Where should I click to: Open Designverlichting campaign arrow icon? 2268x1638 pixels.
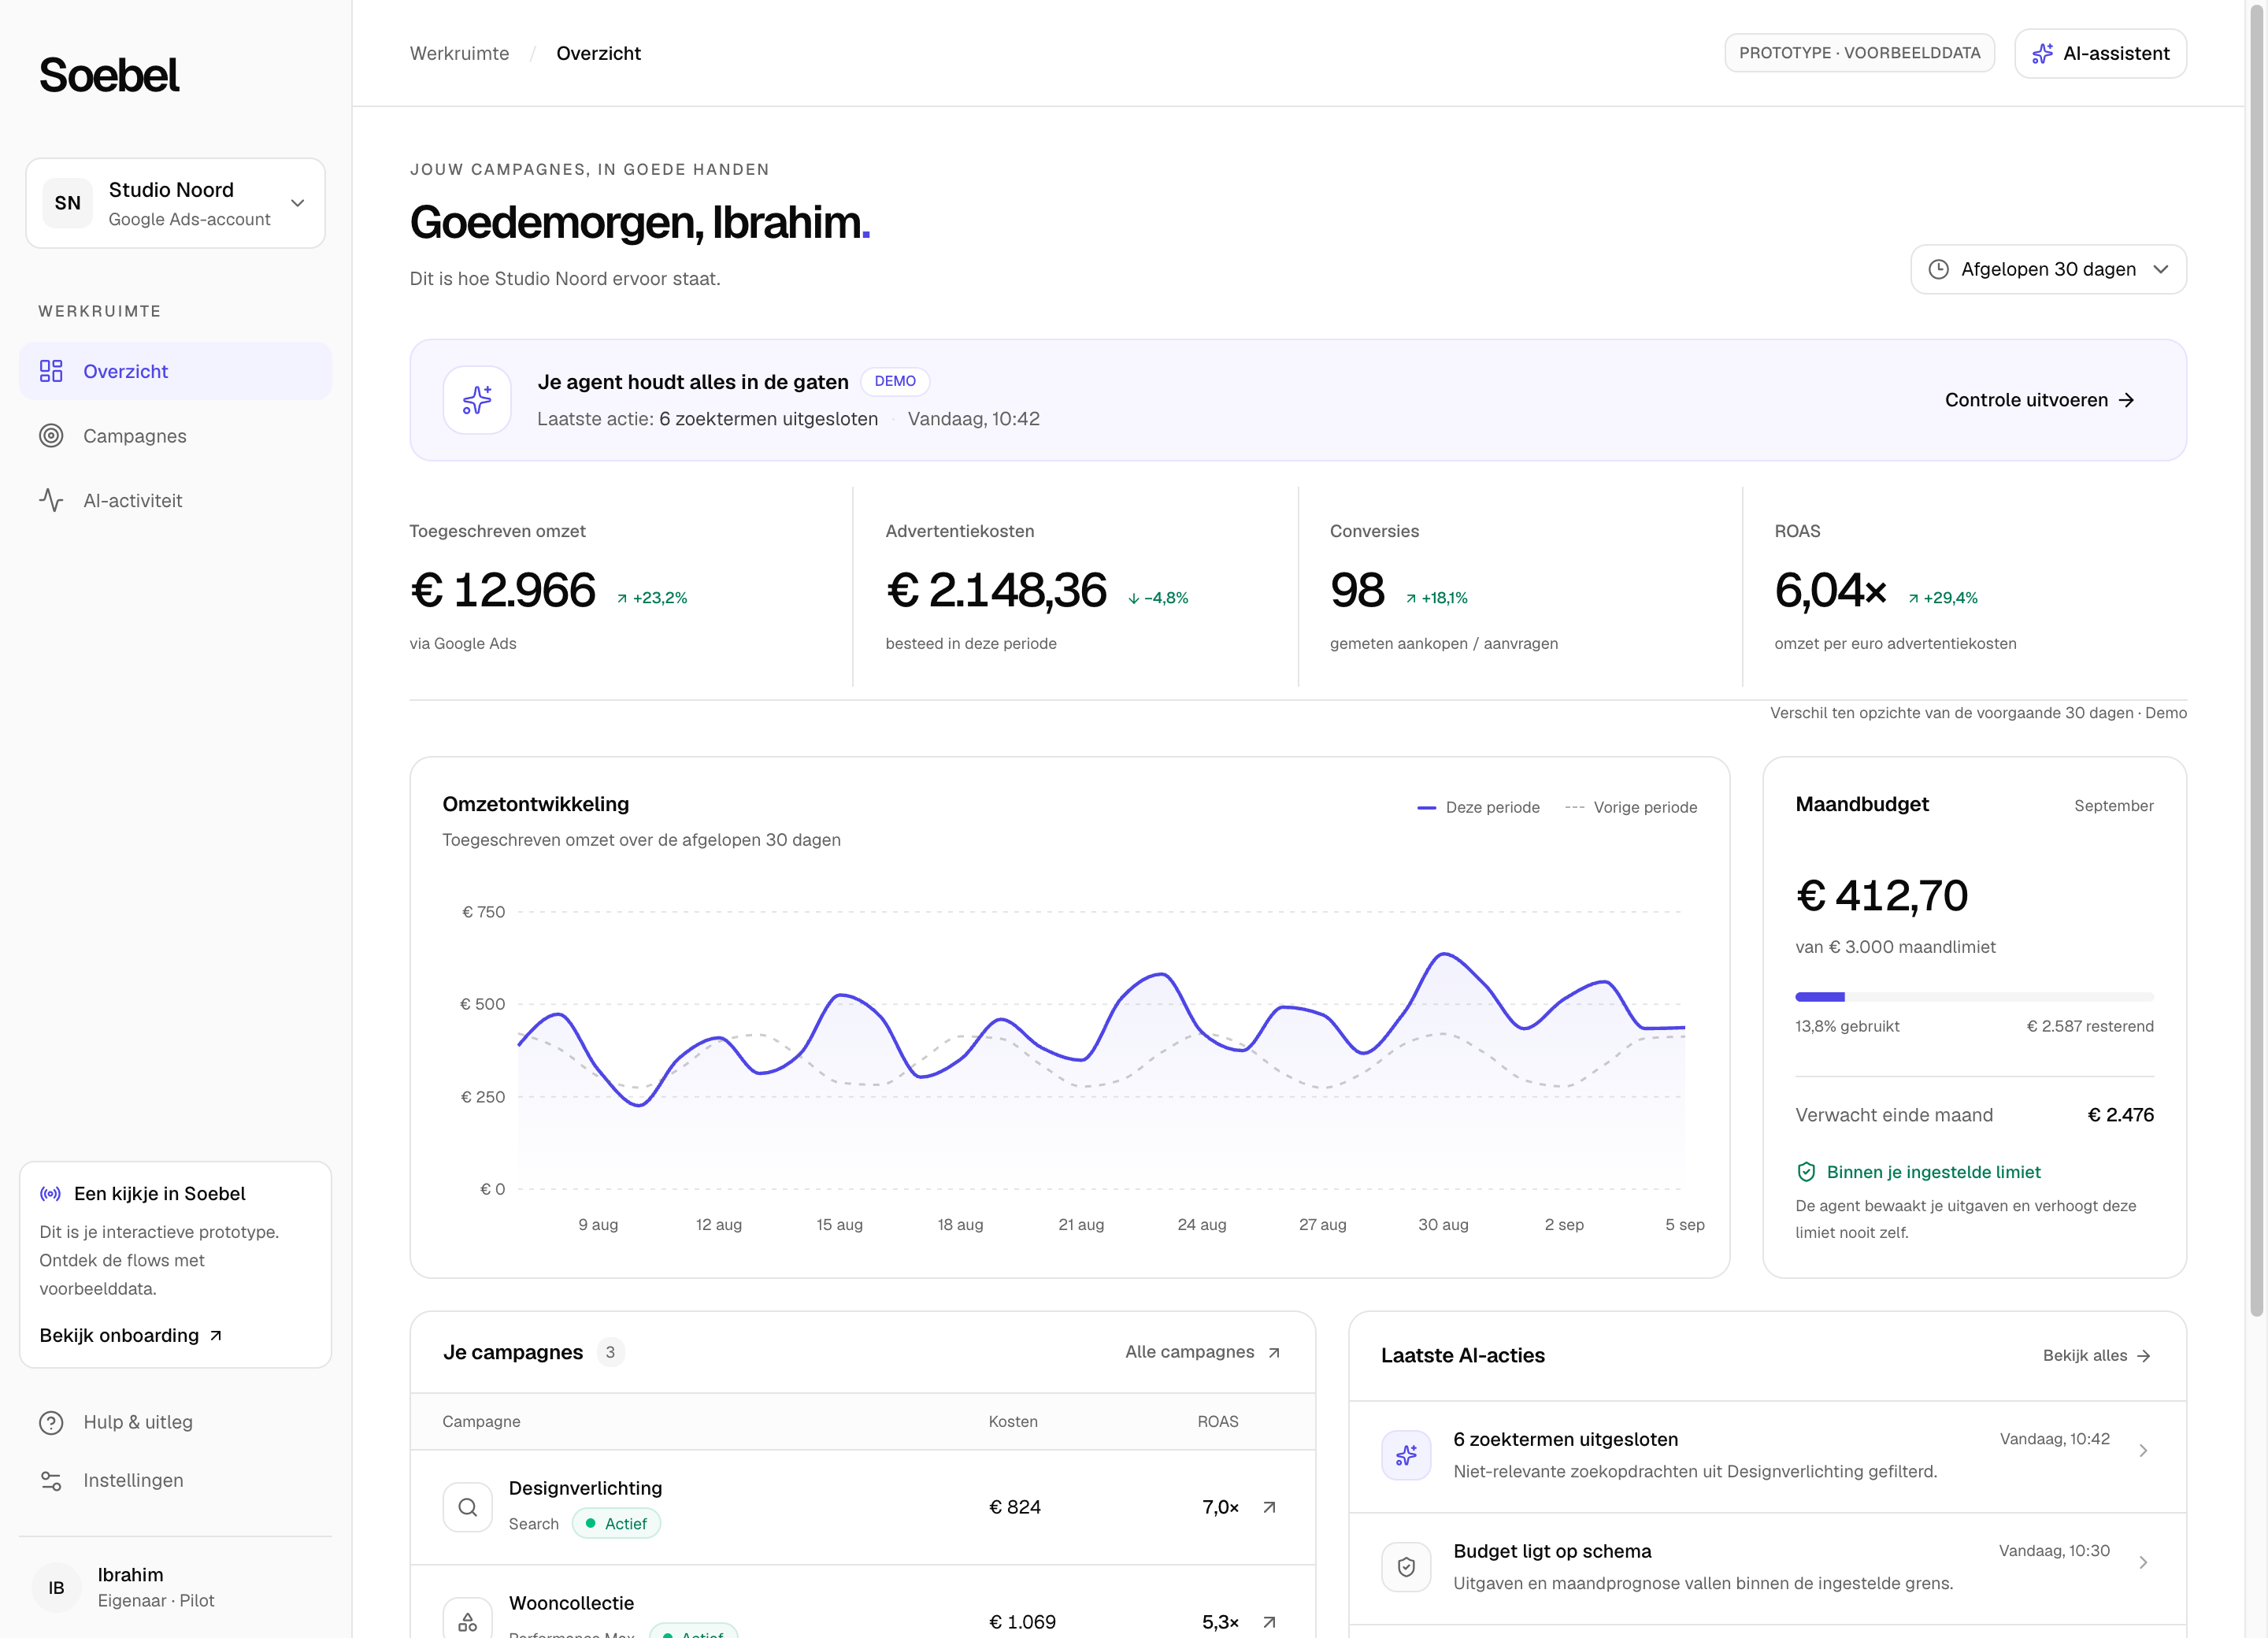pos(1269,1507)
